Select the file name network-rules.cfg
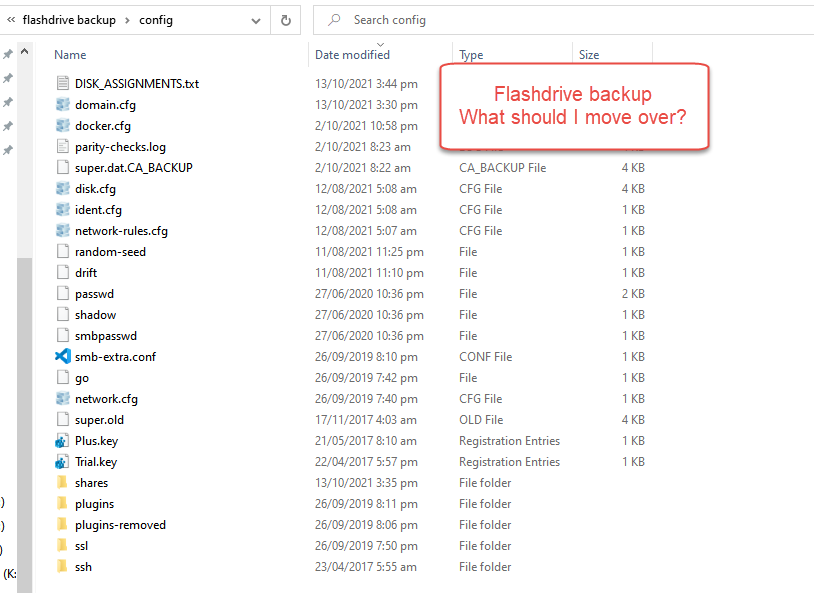The width and height of the screenshot is (814, 593). (121, 231)
